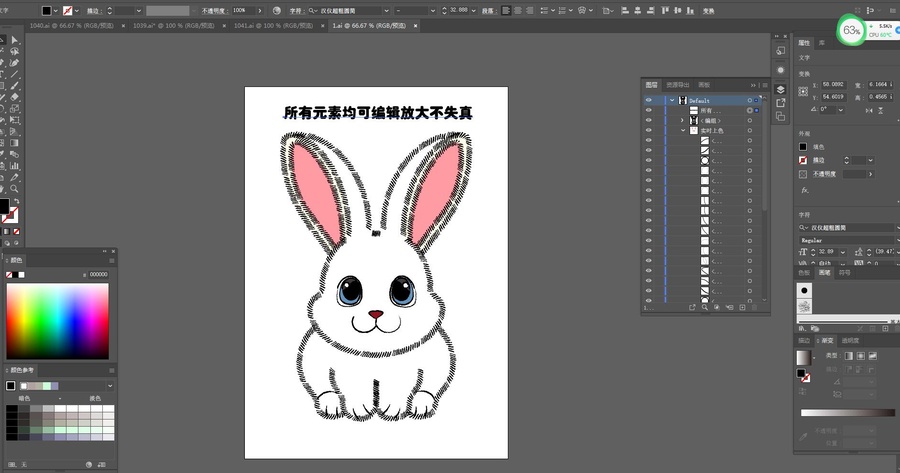The image size is (900, 473).
Task: Open the 符号 symbols tab
Action: (x=844, y=273)
